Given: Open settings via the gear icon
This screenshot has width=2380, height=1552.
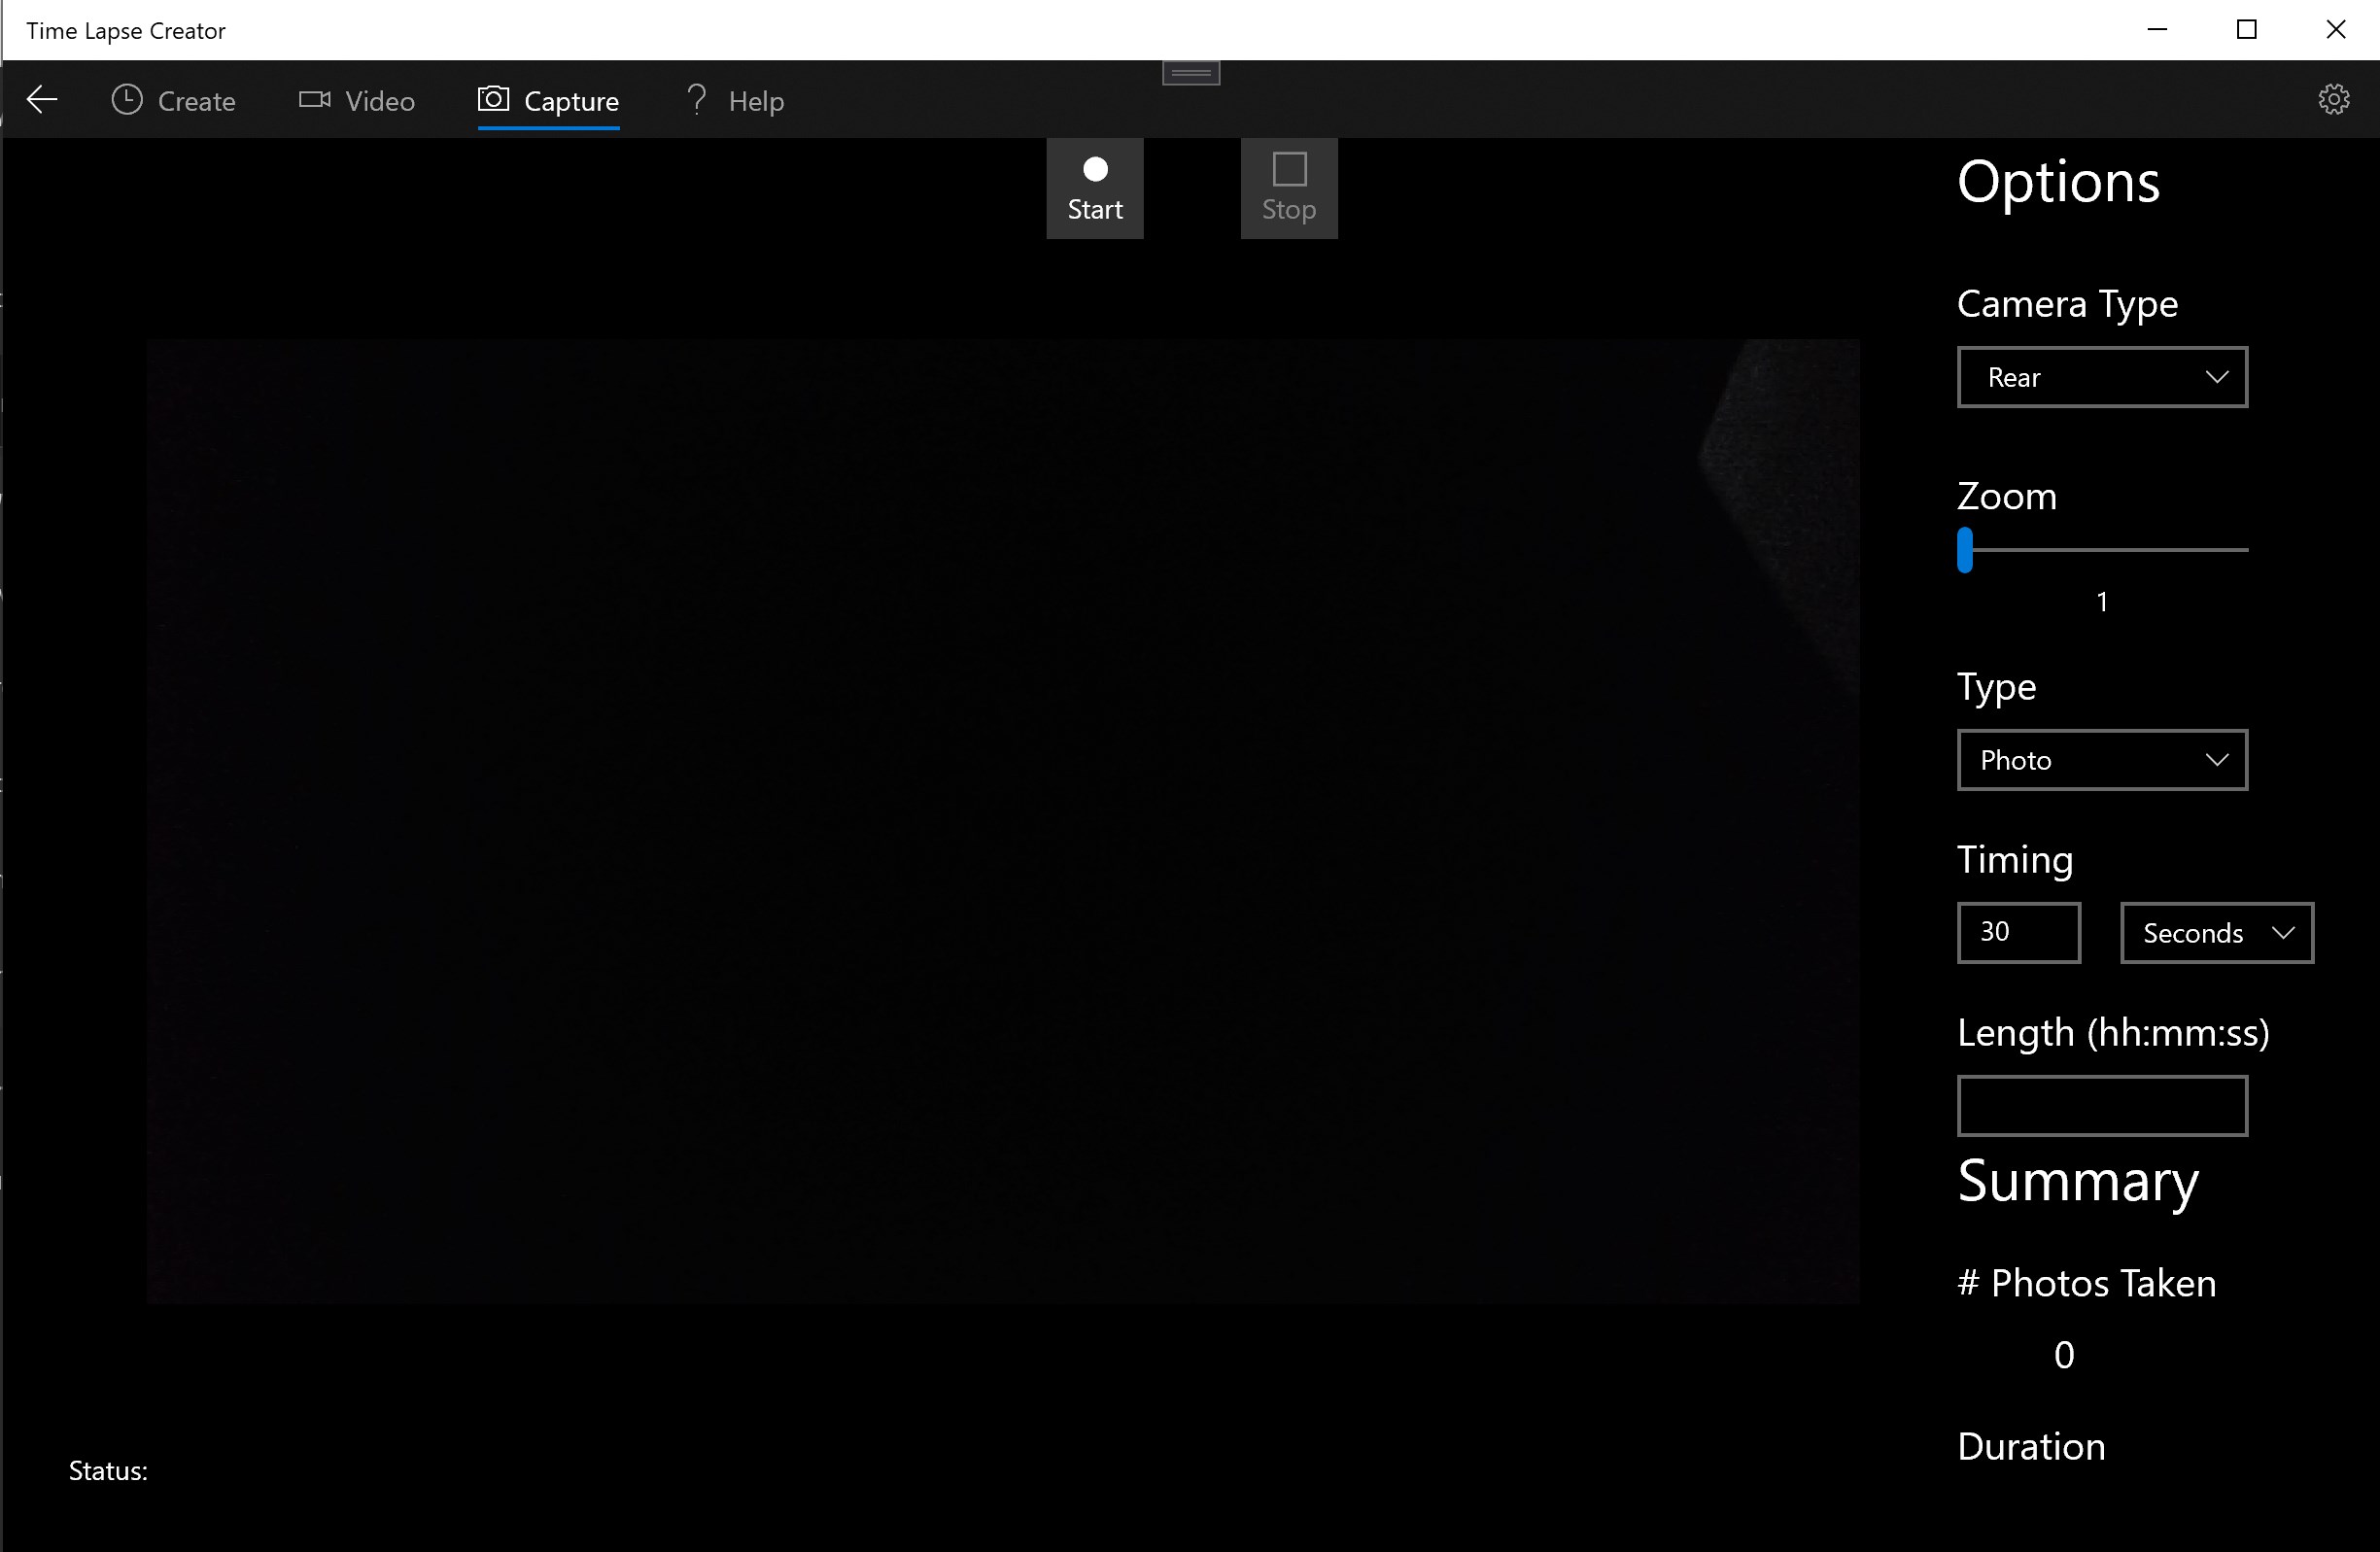Looking at the screenshot, I should 2333,99.
